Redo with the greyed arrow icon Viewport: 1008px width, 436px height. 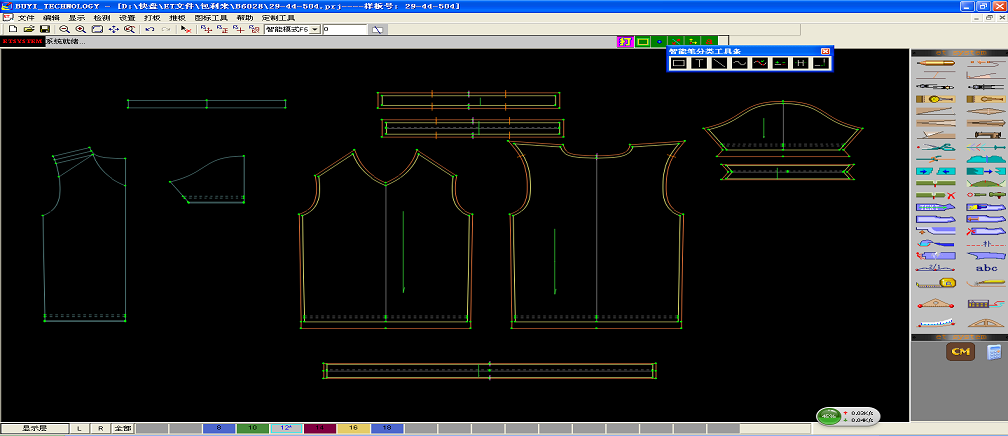click(166, 29)
